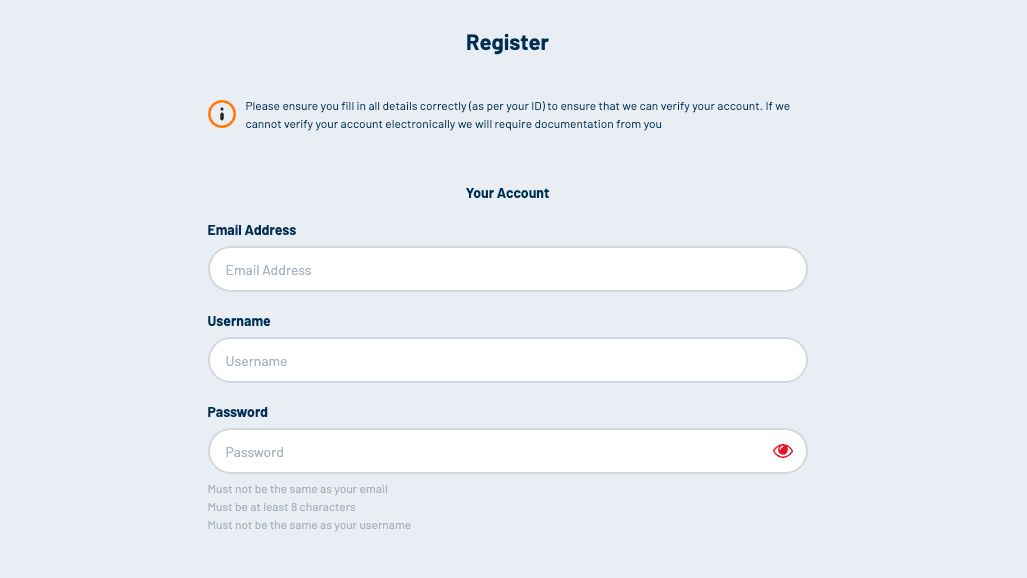Click the 'Must not be the same as your username' hint
Viewport: 1027px width, 578px height.
[309, 525]
